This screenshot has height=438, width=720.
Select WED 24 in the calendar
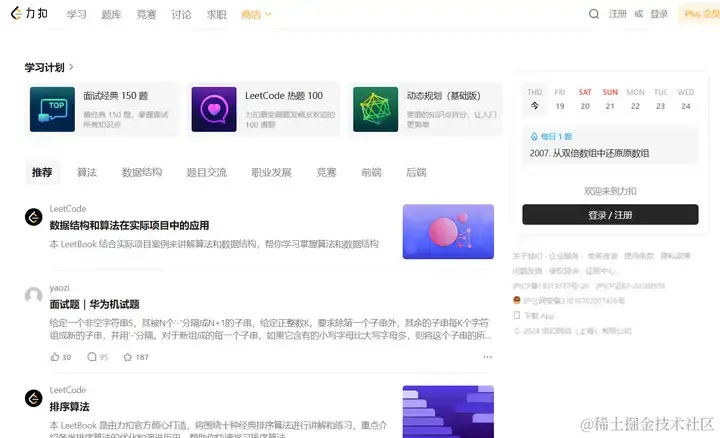pos(686,99)
